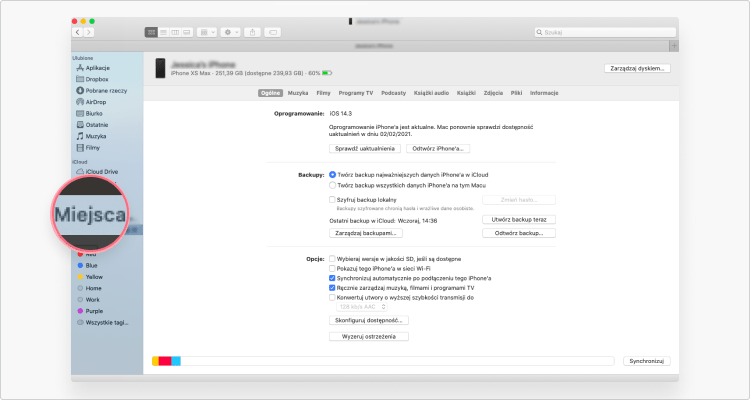
Task: Click Odtwórz iPhone'a button
Action: pyautogui.click(x=438, y=149)
